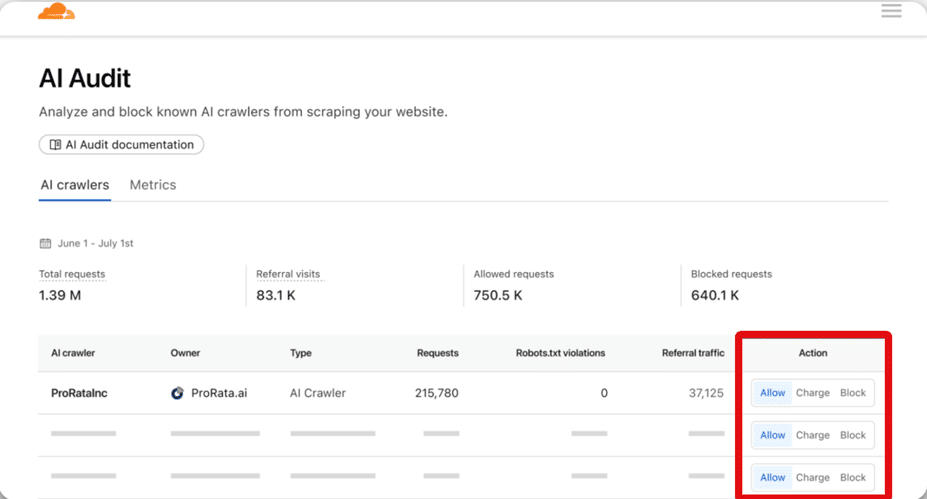Image resolution: width=927 pixels, height=499 pixels.
Task: Click the ProRataInc crawler name
Action: click(x=79, y=393)
